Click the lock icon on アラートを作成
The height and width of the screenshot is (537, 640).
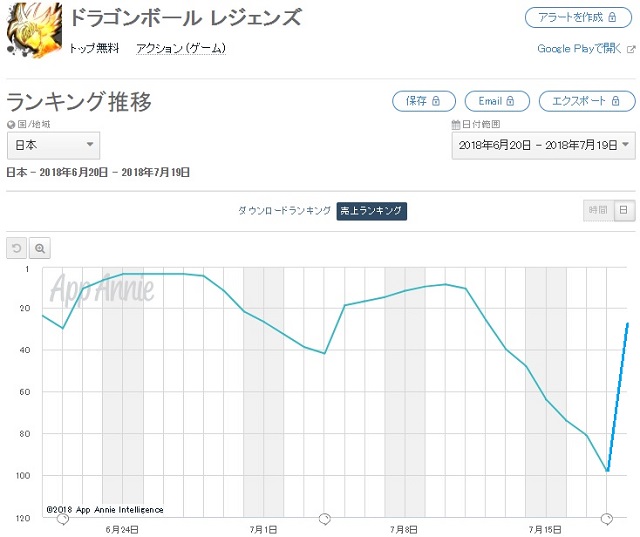[612, 17]
